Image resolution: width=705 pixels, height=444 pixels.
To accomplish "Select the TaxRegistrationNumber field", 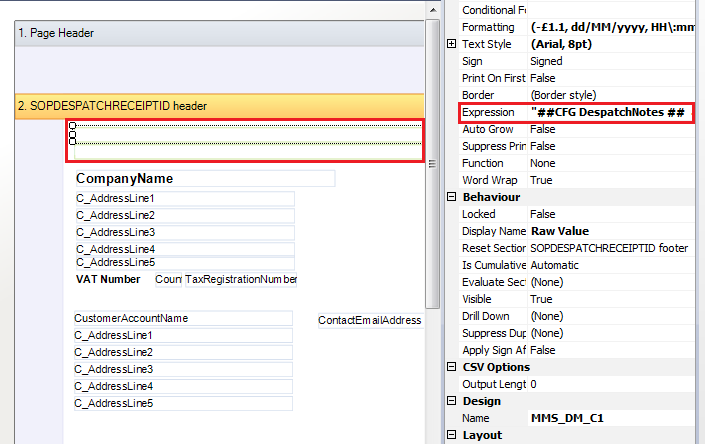I will [240, 280].
